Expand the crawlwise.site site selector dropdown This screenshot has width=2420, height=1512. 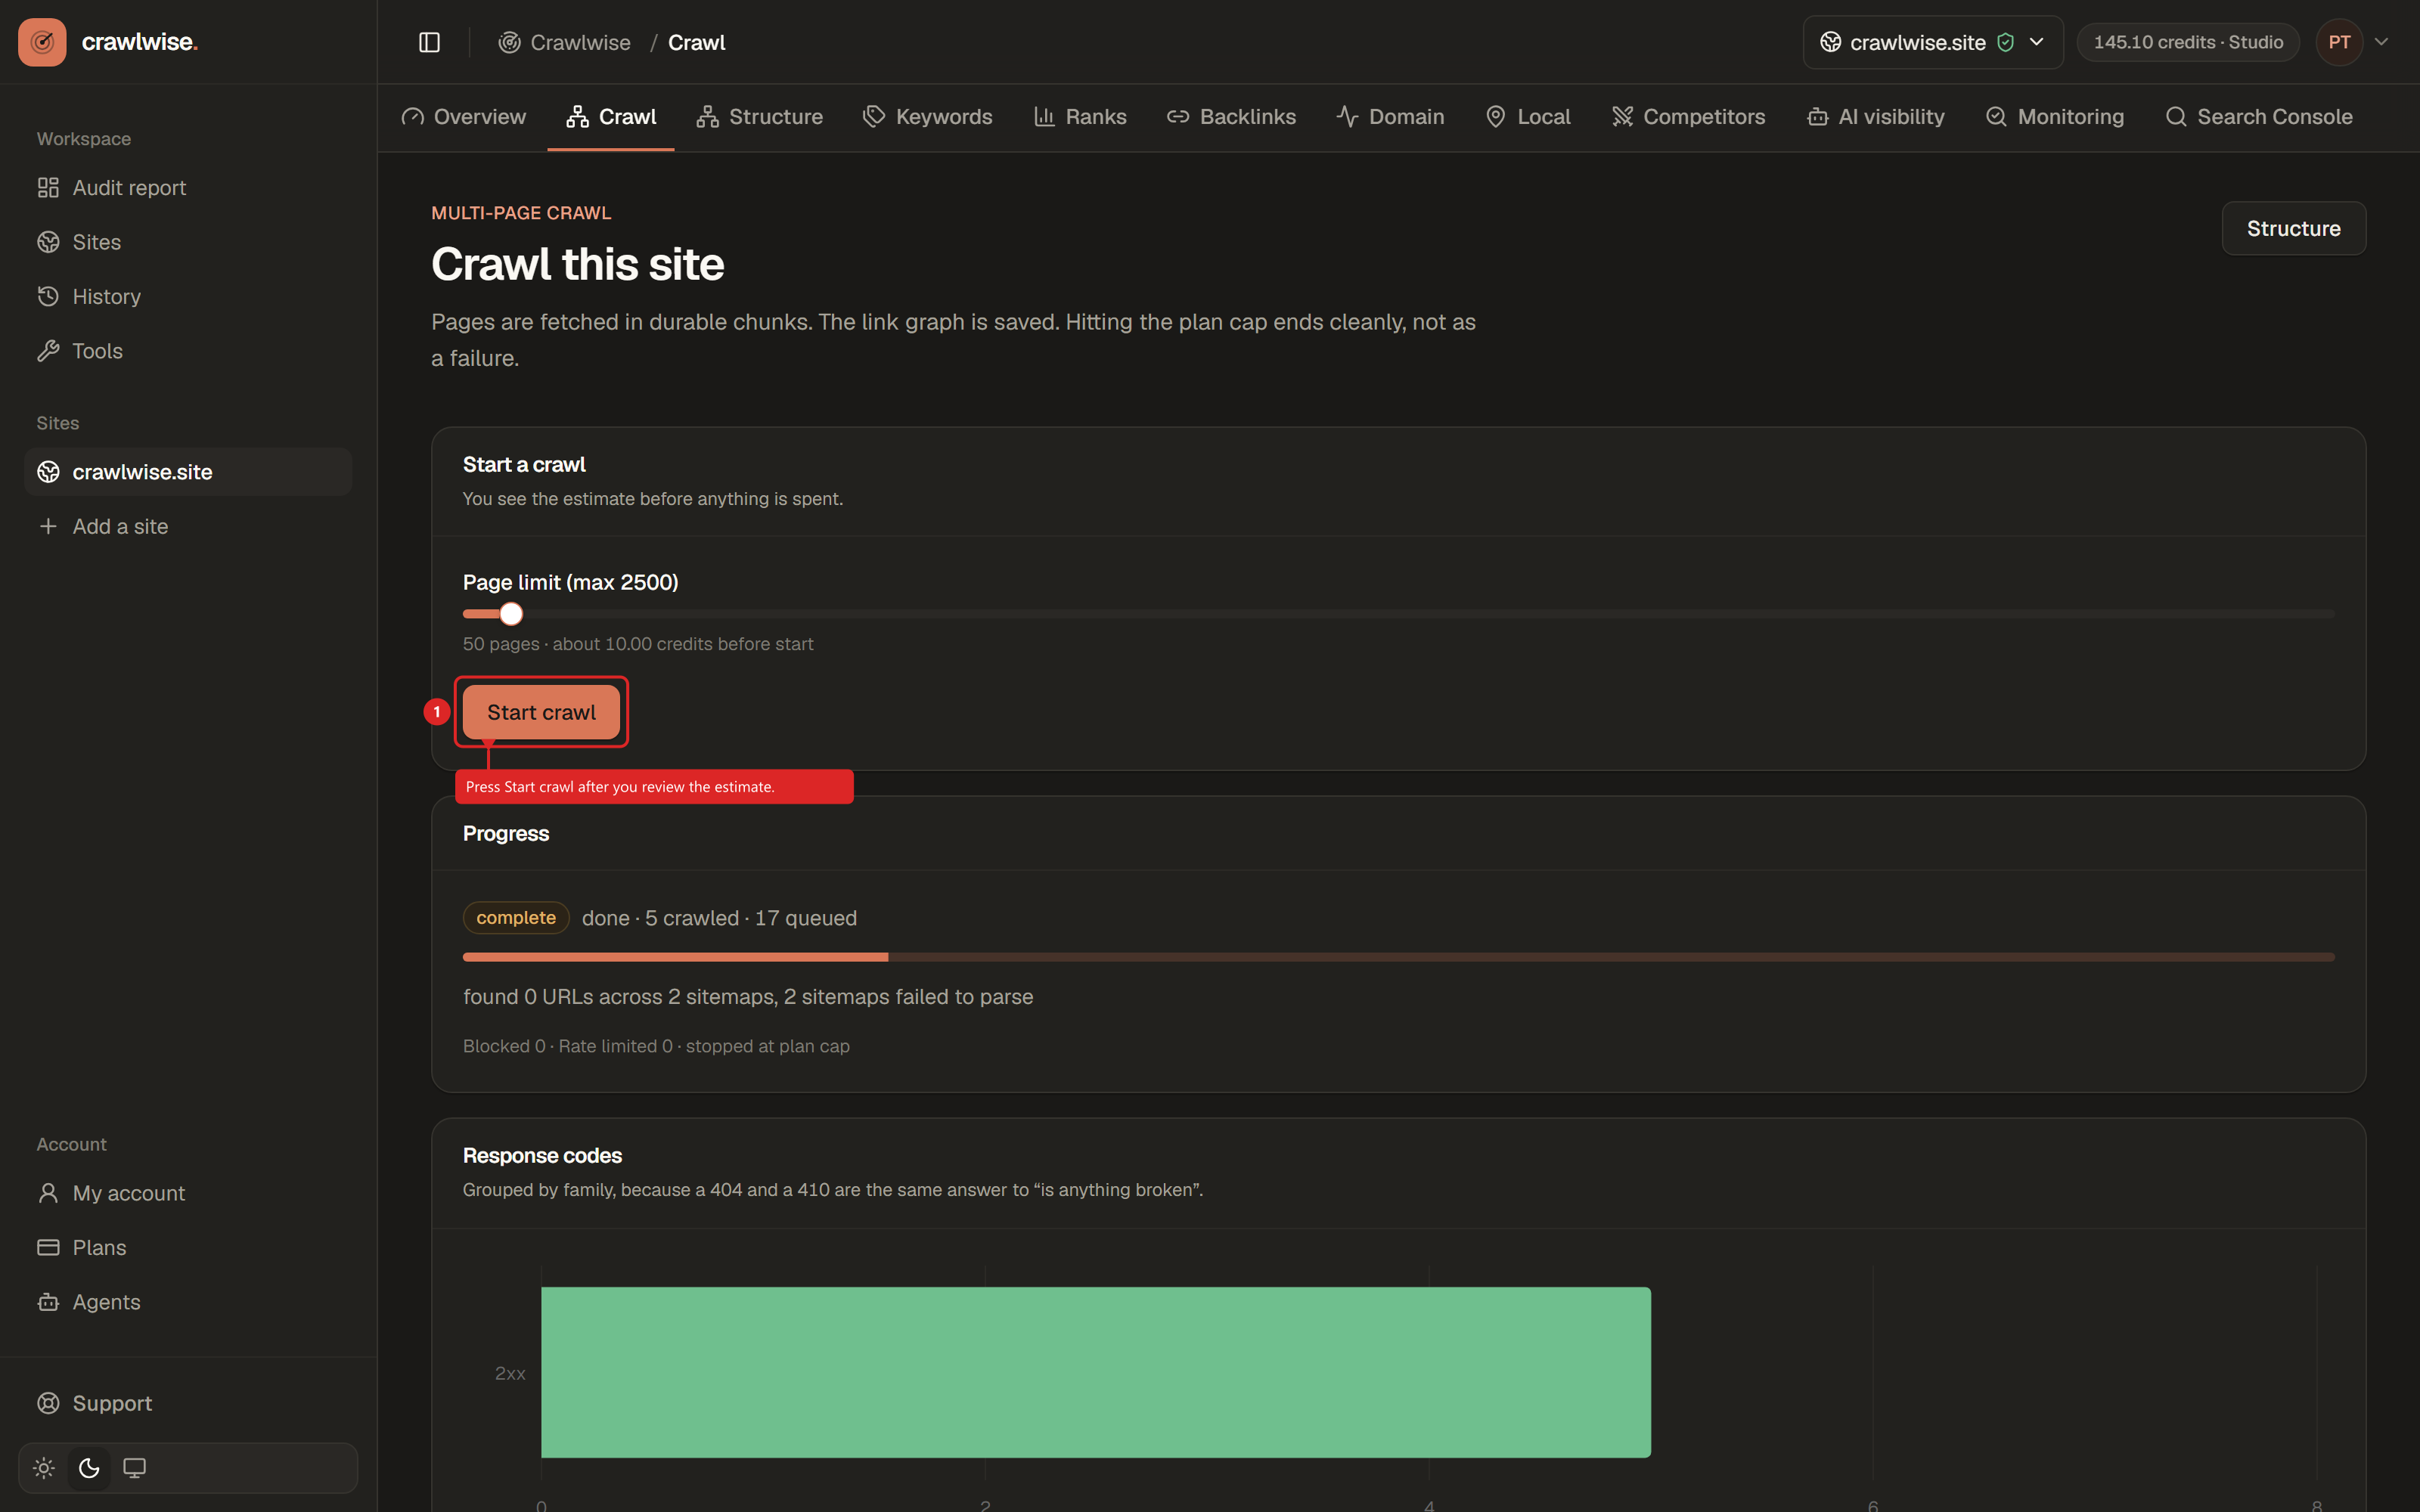click(x=1933, y=42)
